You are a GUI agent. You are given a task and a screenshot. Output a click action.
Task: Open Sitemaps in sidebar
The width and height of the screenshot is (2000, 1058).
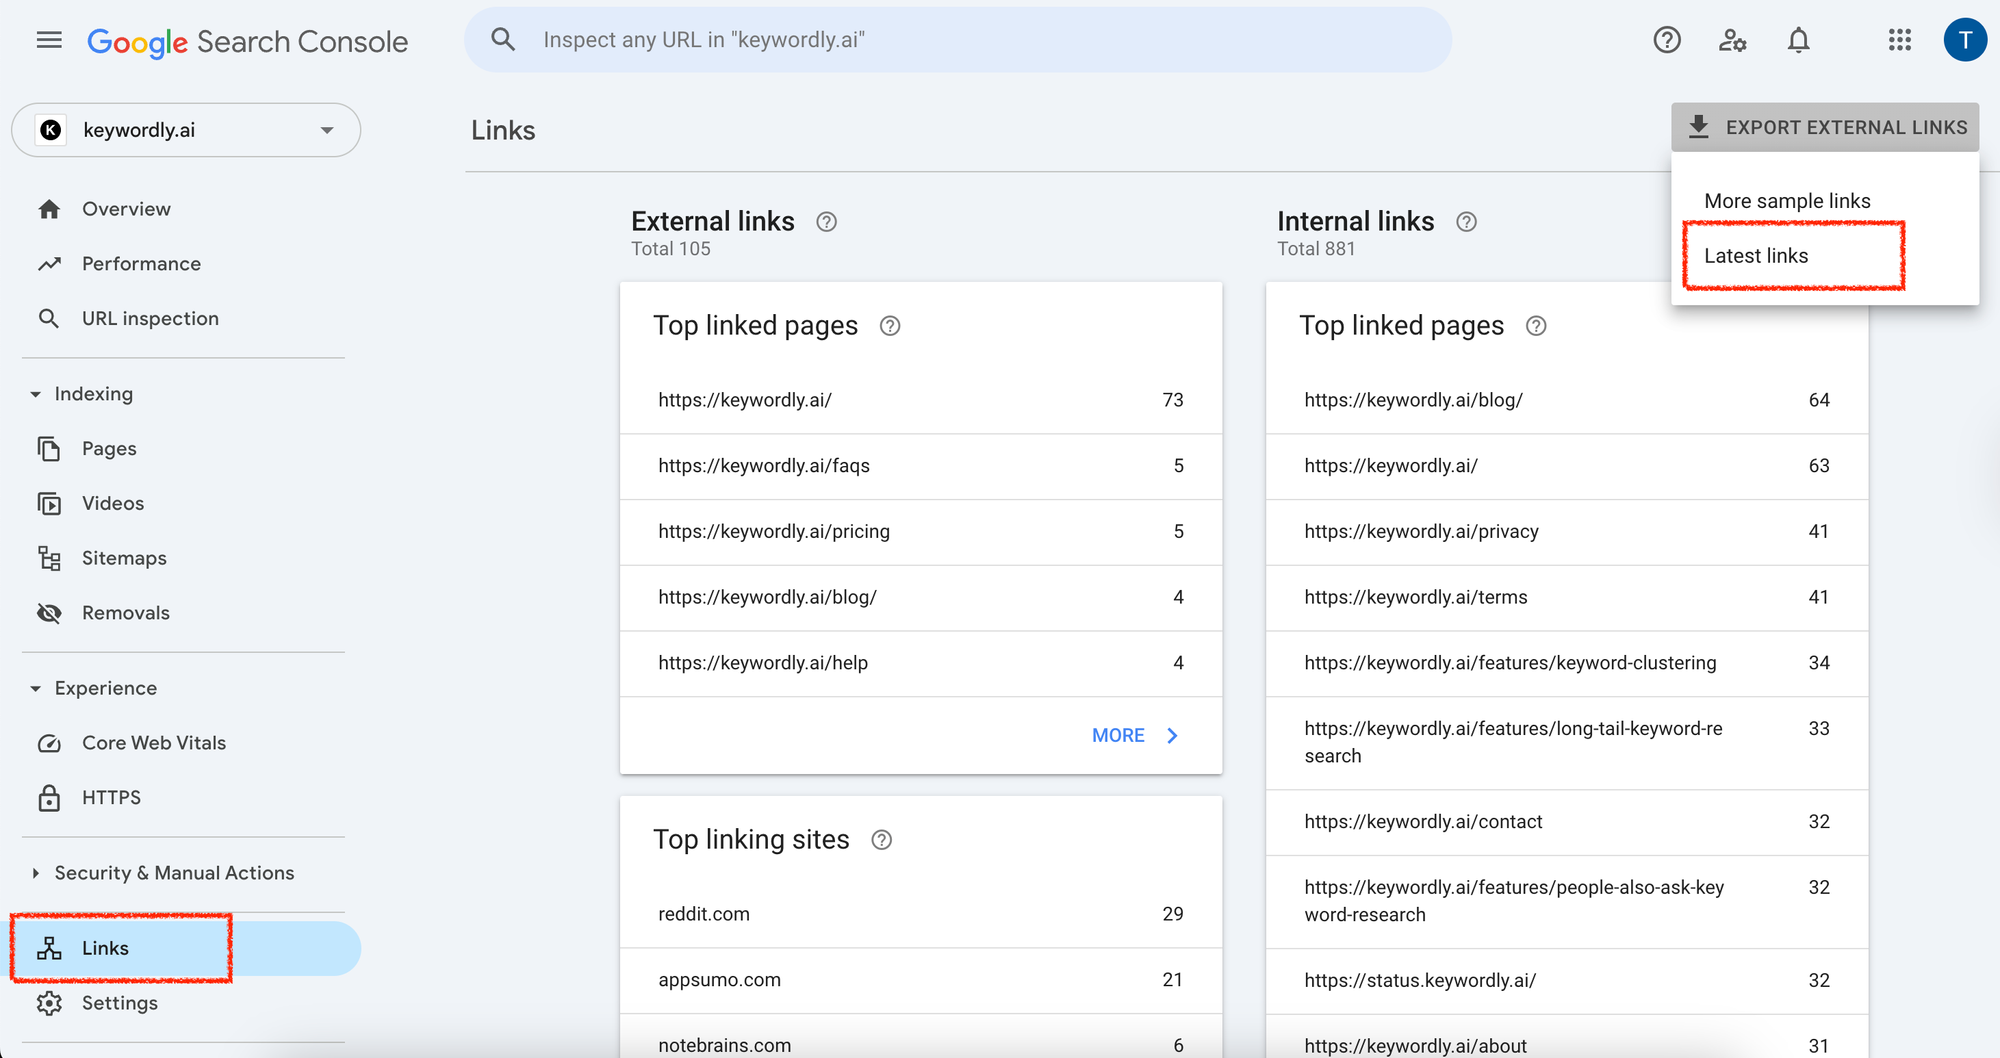(x=124, y=558)
